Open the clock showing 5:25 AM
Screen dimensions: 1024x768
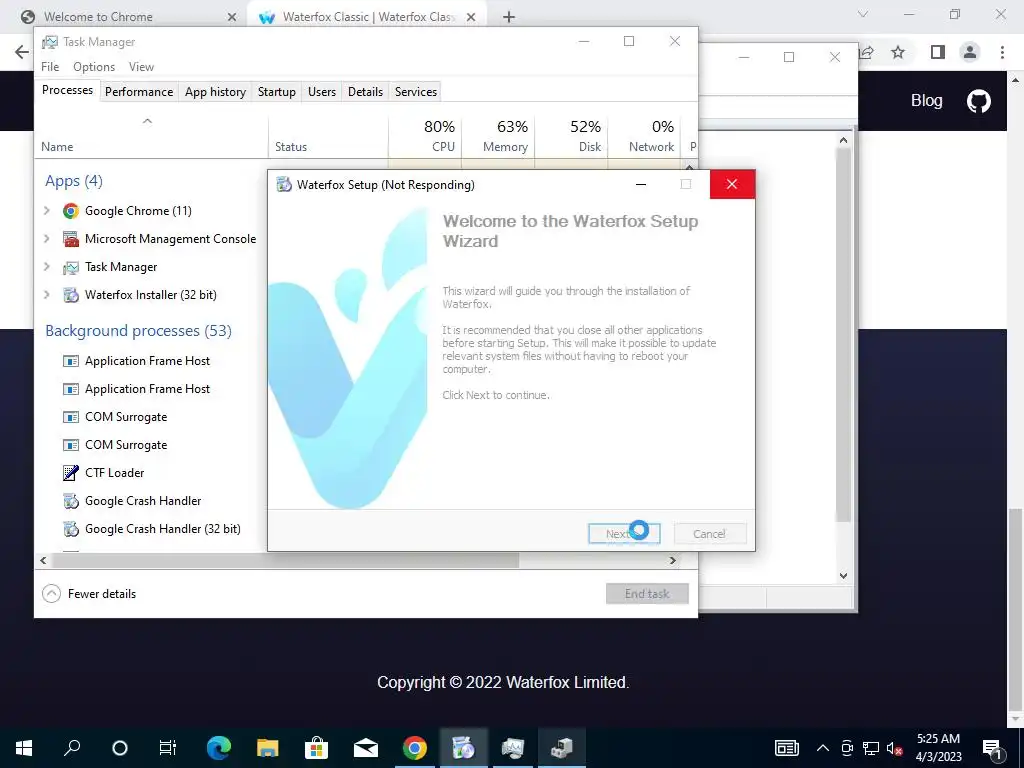938,748
